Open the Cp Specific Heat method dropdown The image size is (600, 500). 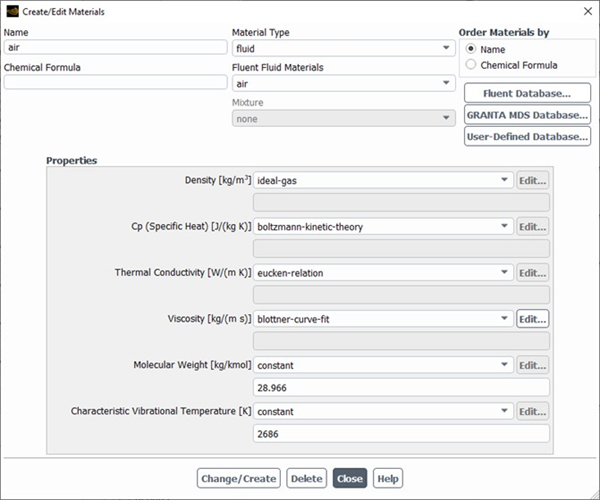click(x=383, y=226)
